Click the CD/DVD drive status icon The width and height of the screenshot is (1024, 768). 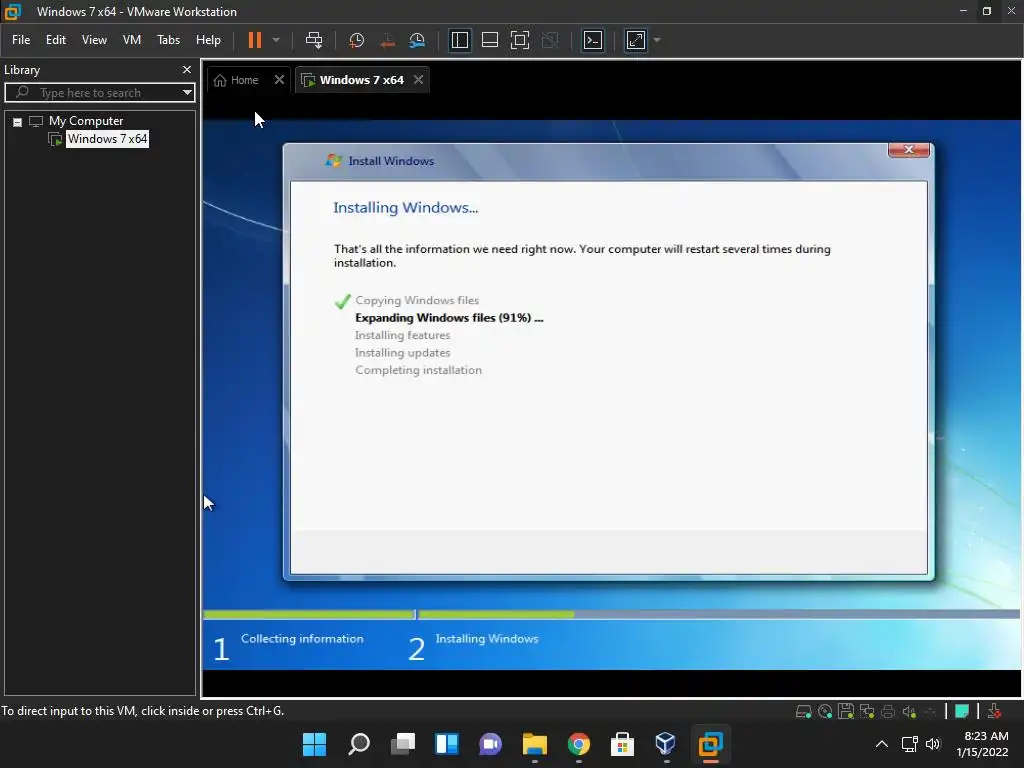point(825,712)
